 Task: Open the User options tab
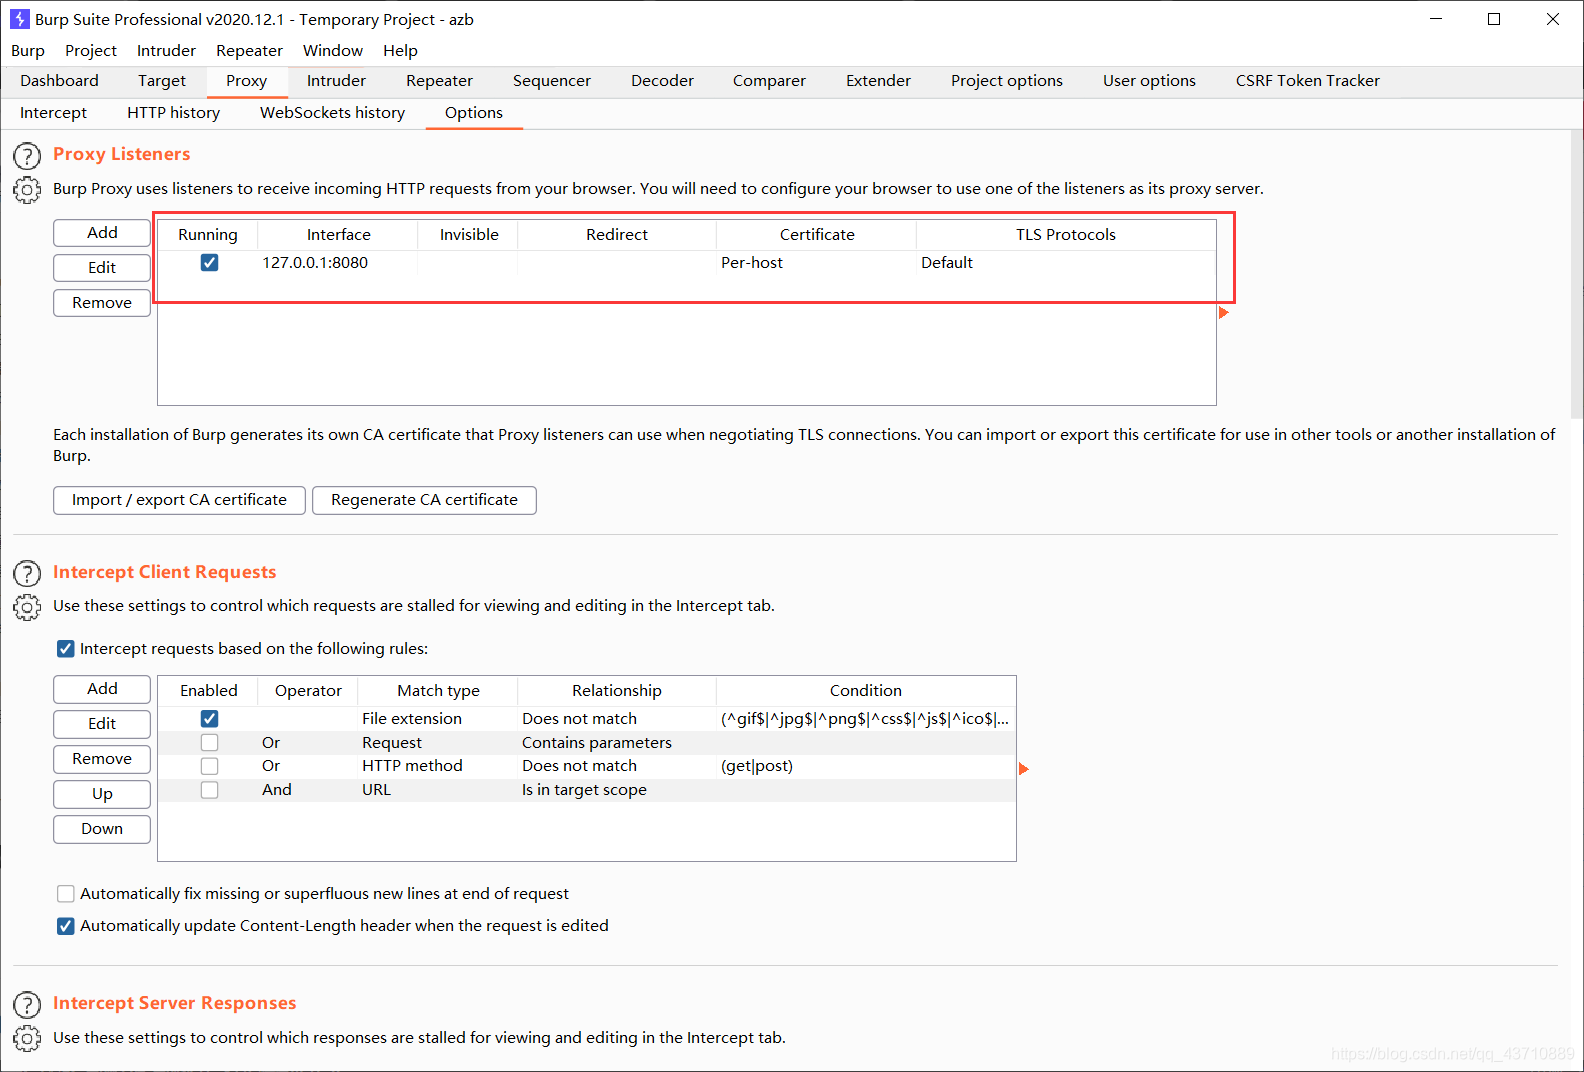pos(1149,81)
